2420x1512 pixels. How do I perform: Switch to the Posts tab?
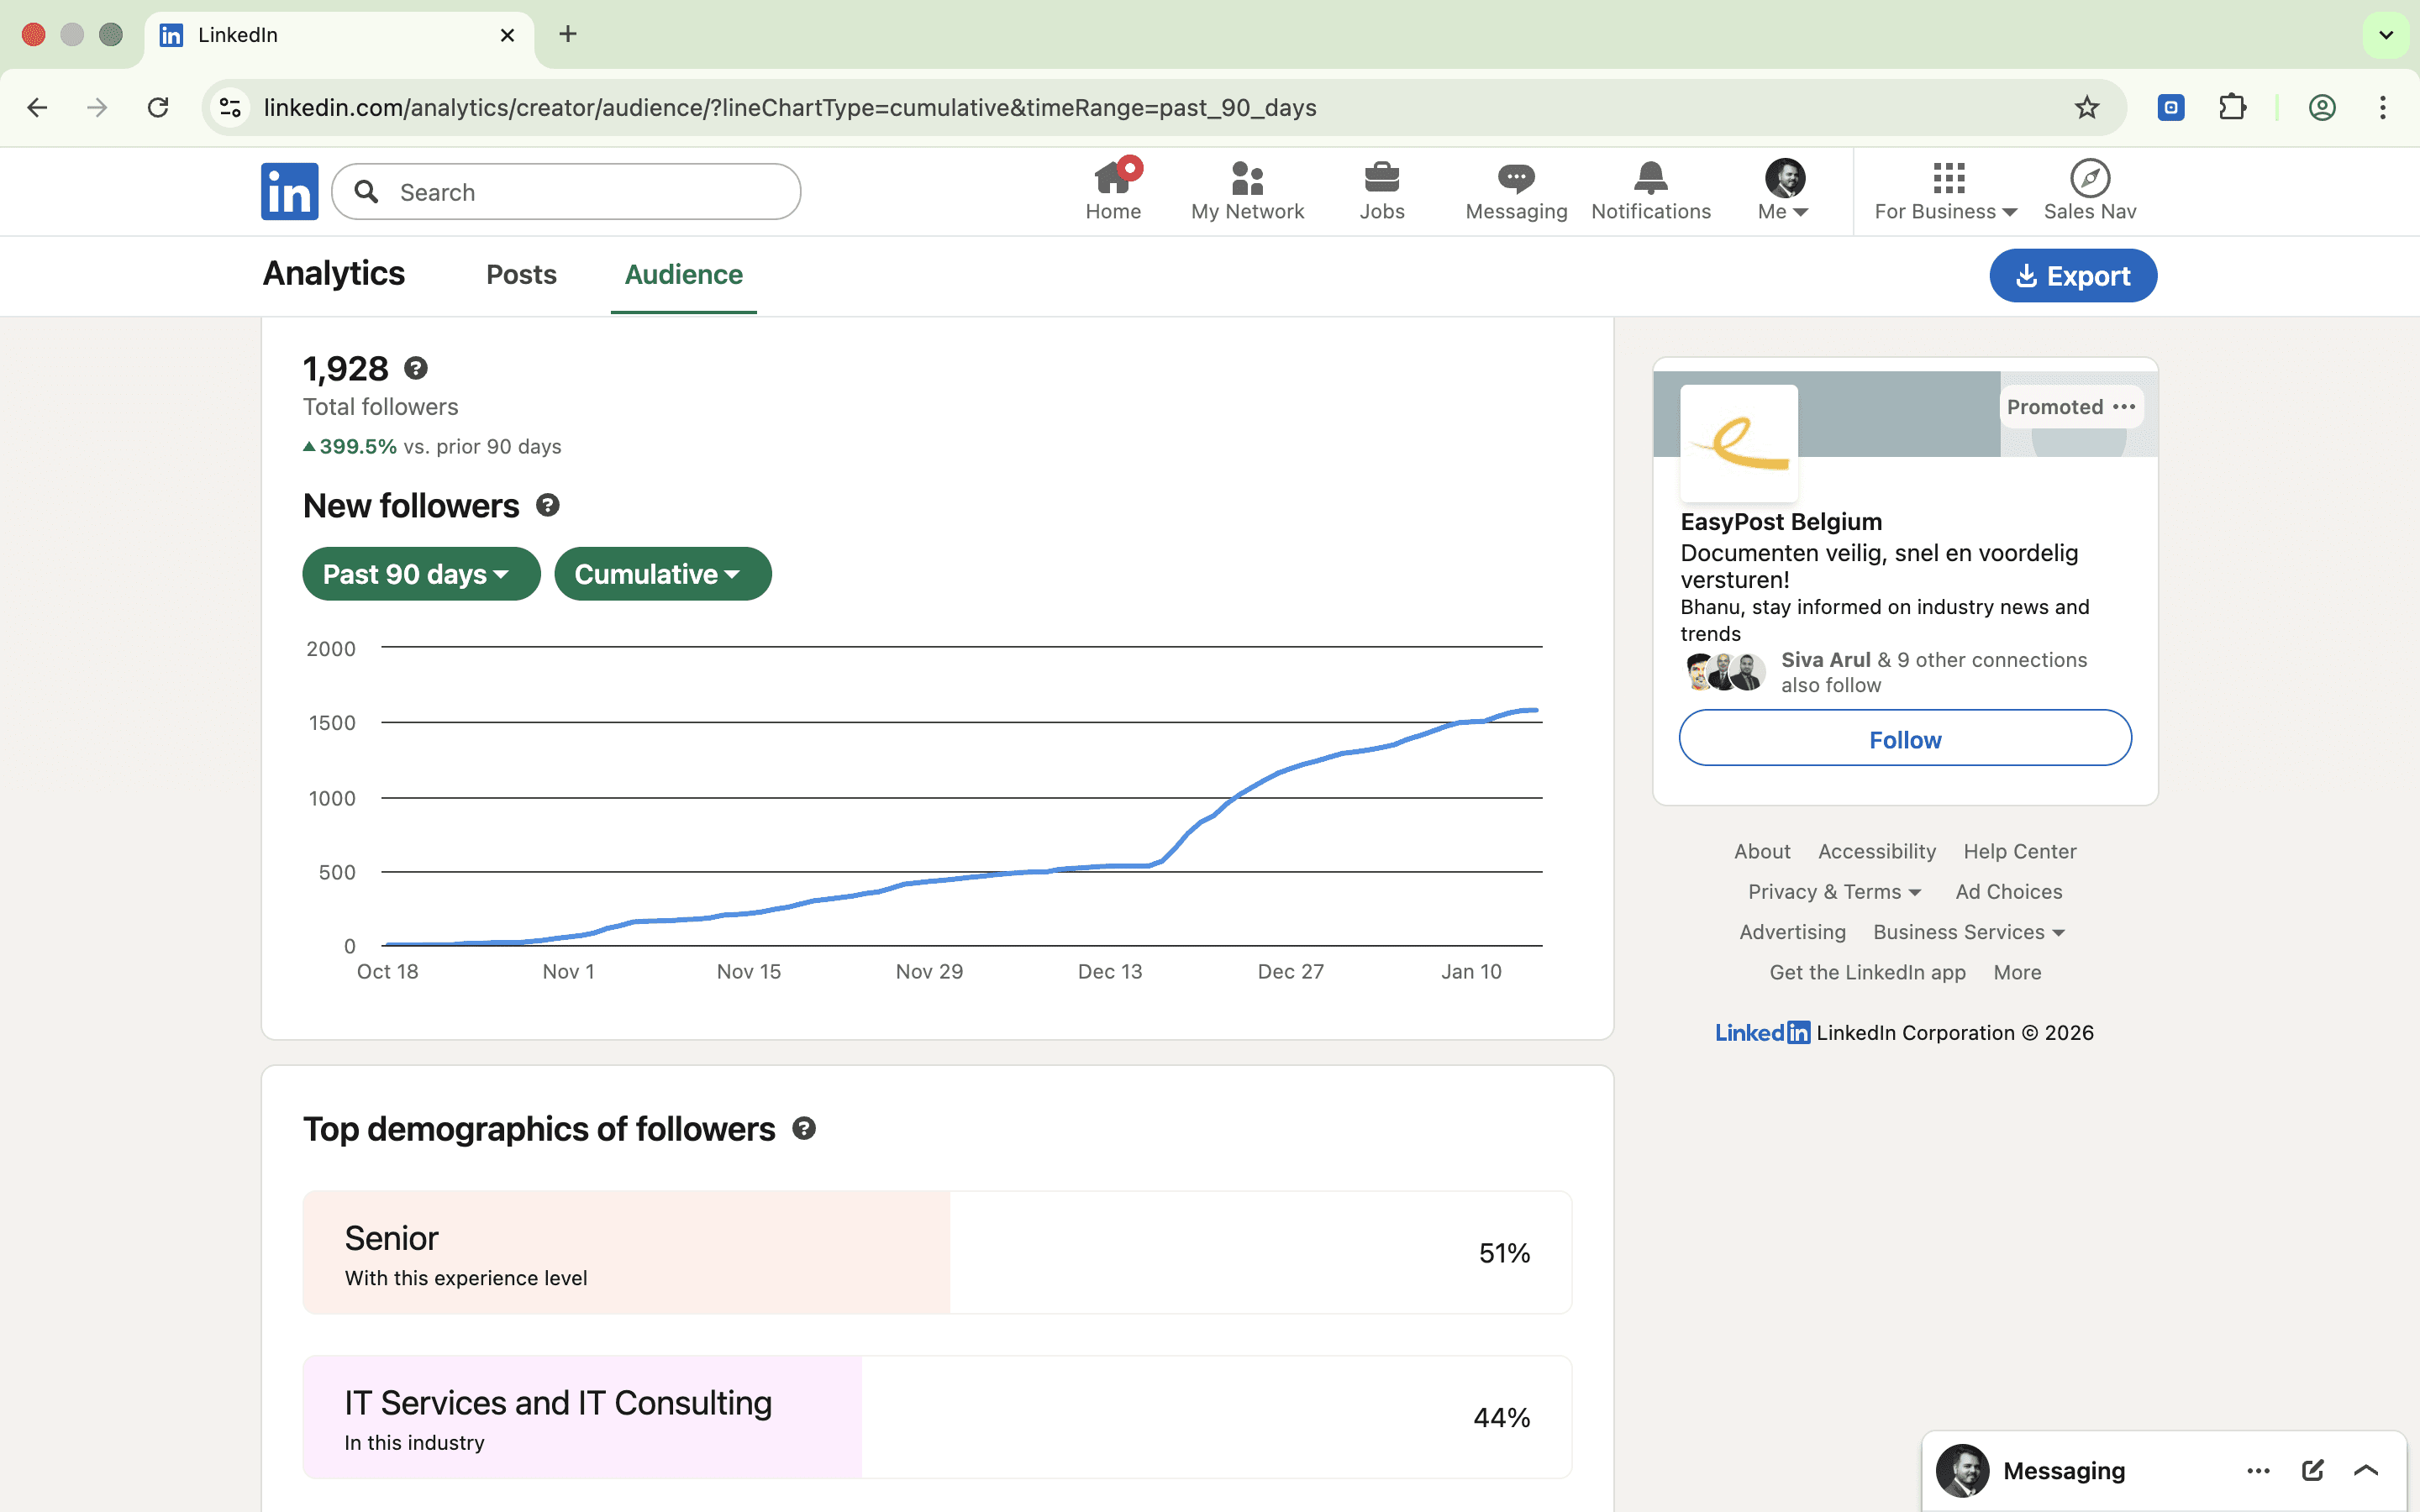point(521,275)
